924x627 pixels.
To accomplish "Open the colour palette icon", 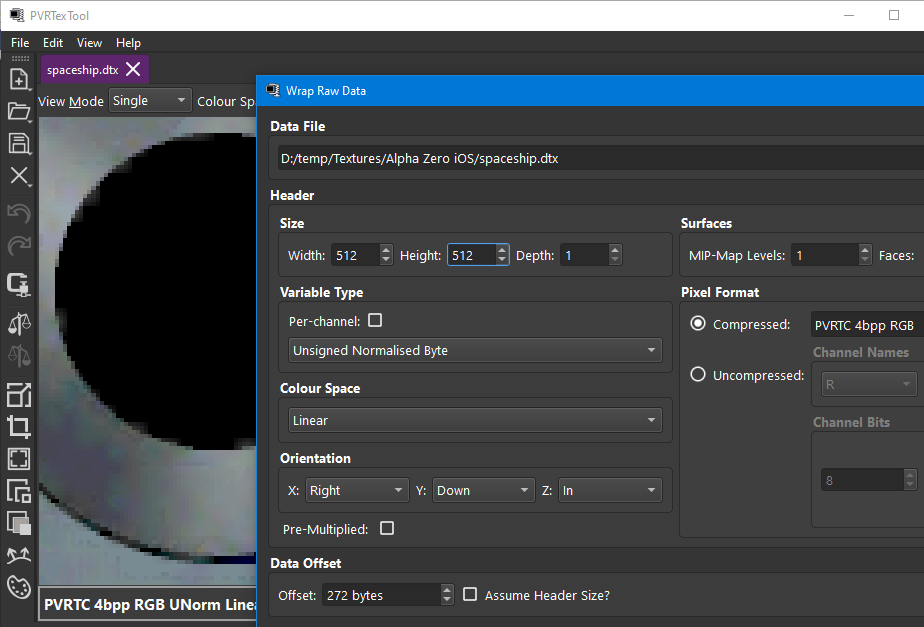I will [18, 587].
